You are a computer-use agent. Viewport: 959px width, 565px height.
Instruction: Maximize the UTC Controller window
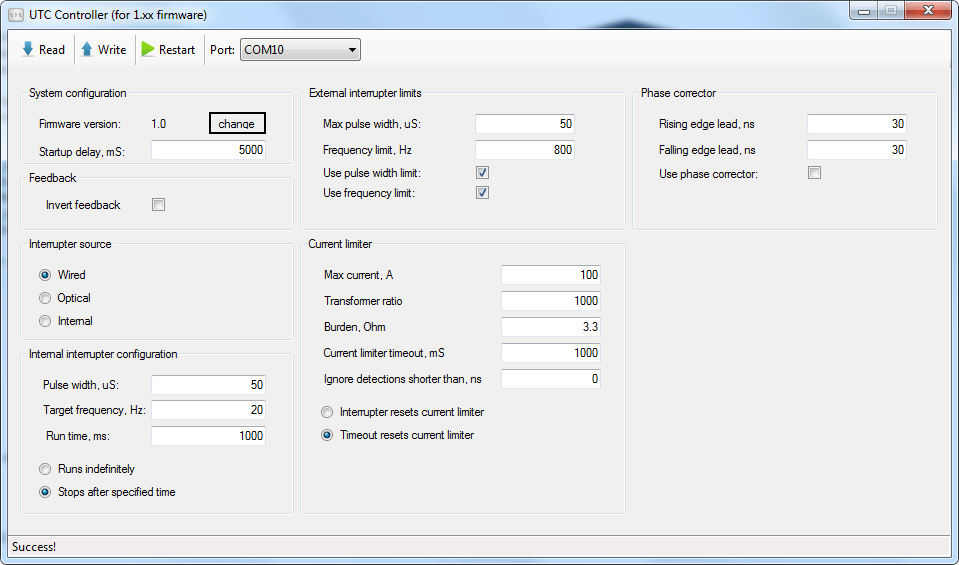889,11
